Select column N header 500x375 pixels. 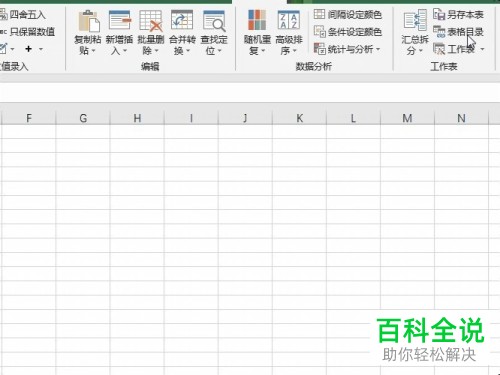tap(461, 118)
